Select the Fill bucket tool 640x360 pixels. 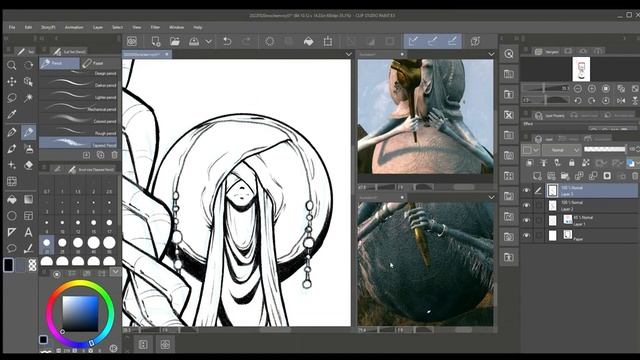coord(11,199)
